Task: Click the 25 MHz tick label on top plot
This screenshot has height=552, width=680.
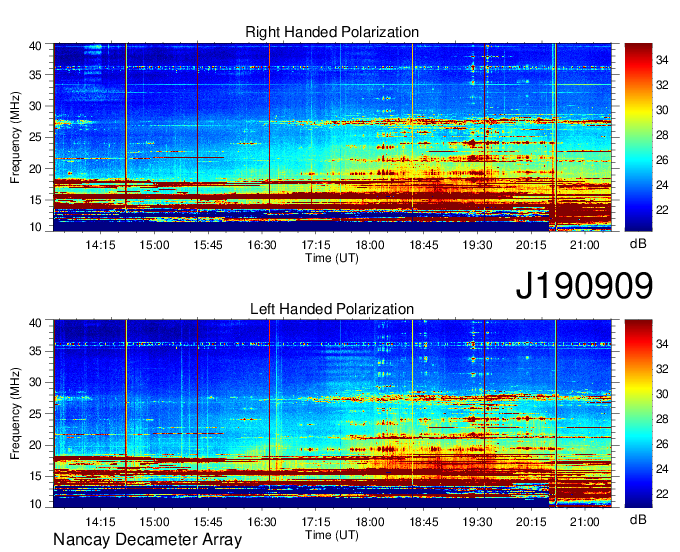Action: 35,137
